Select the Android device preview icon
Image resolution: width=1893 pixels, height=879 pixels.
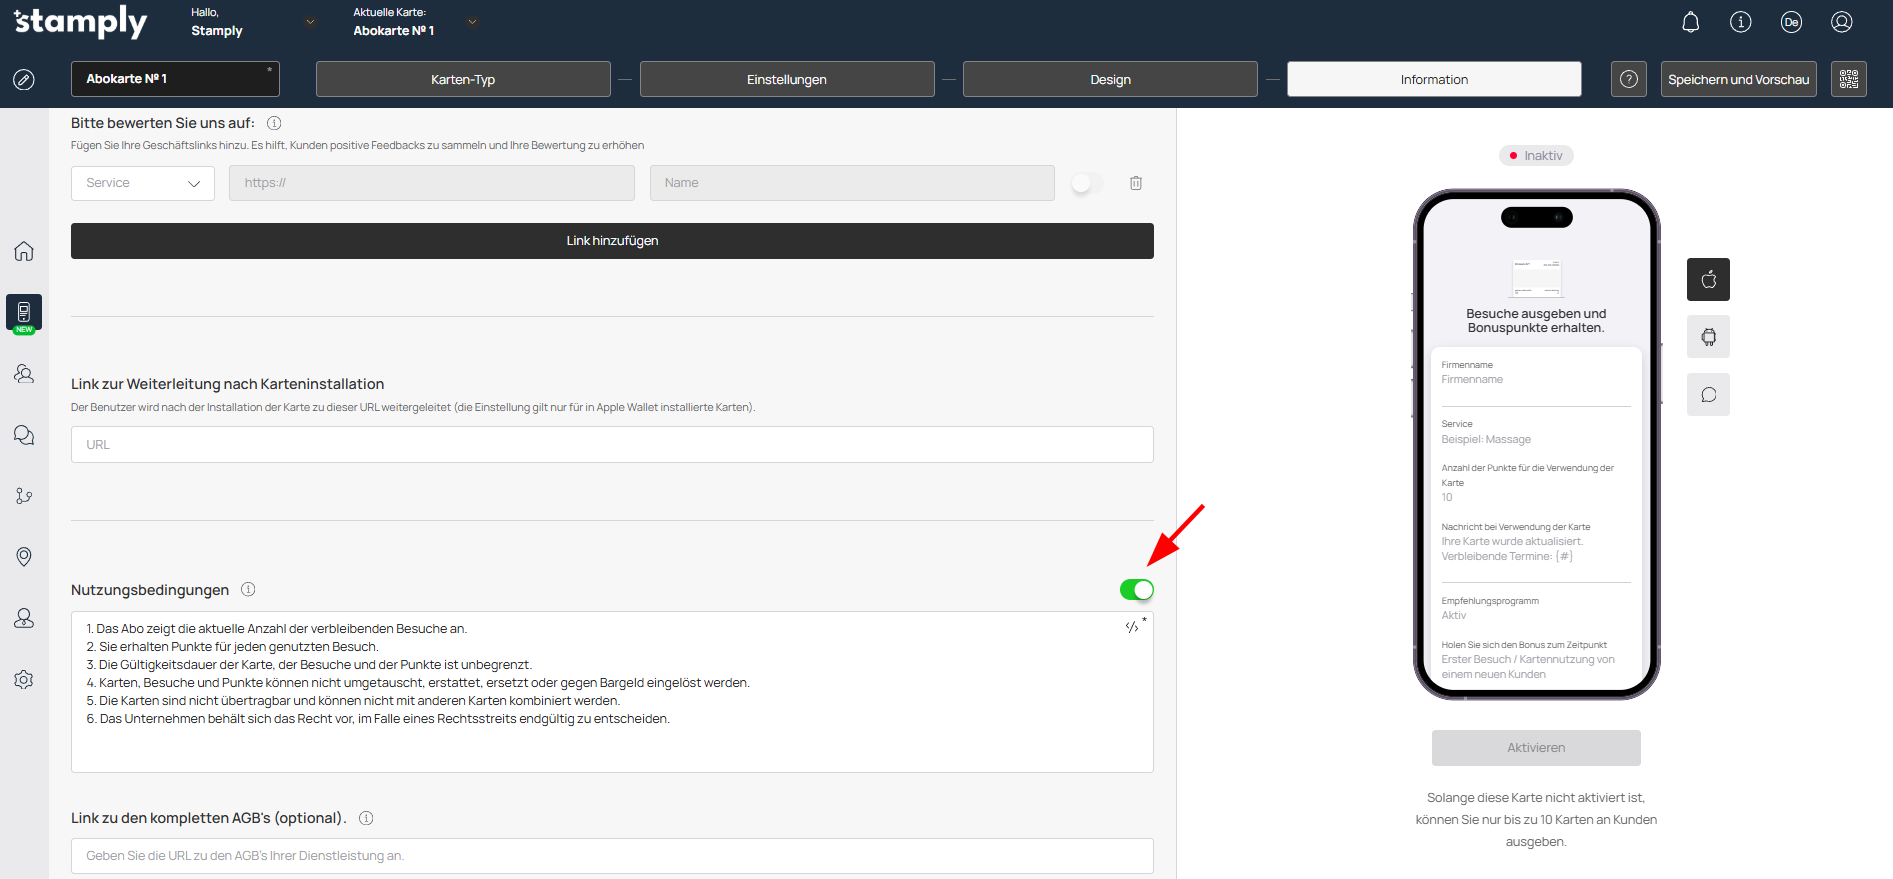coord(1708,337)
